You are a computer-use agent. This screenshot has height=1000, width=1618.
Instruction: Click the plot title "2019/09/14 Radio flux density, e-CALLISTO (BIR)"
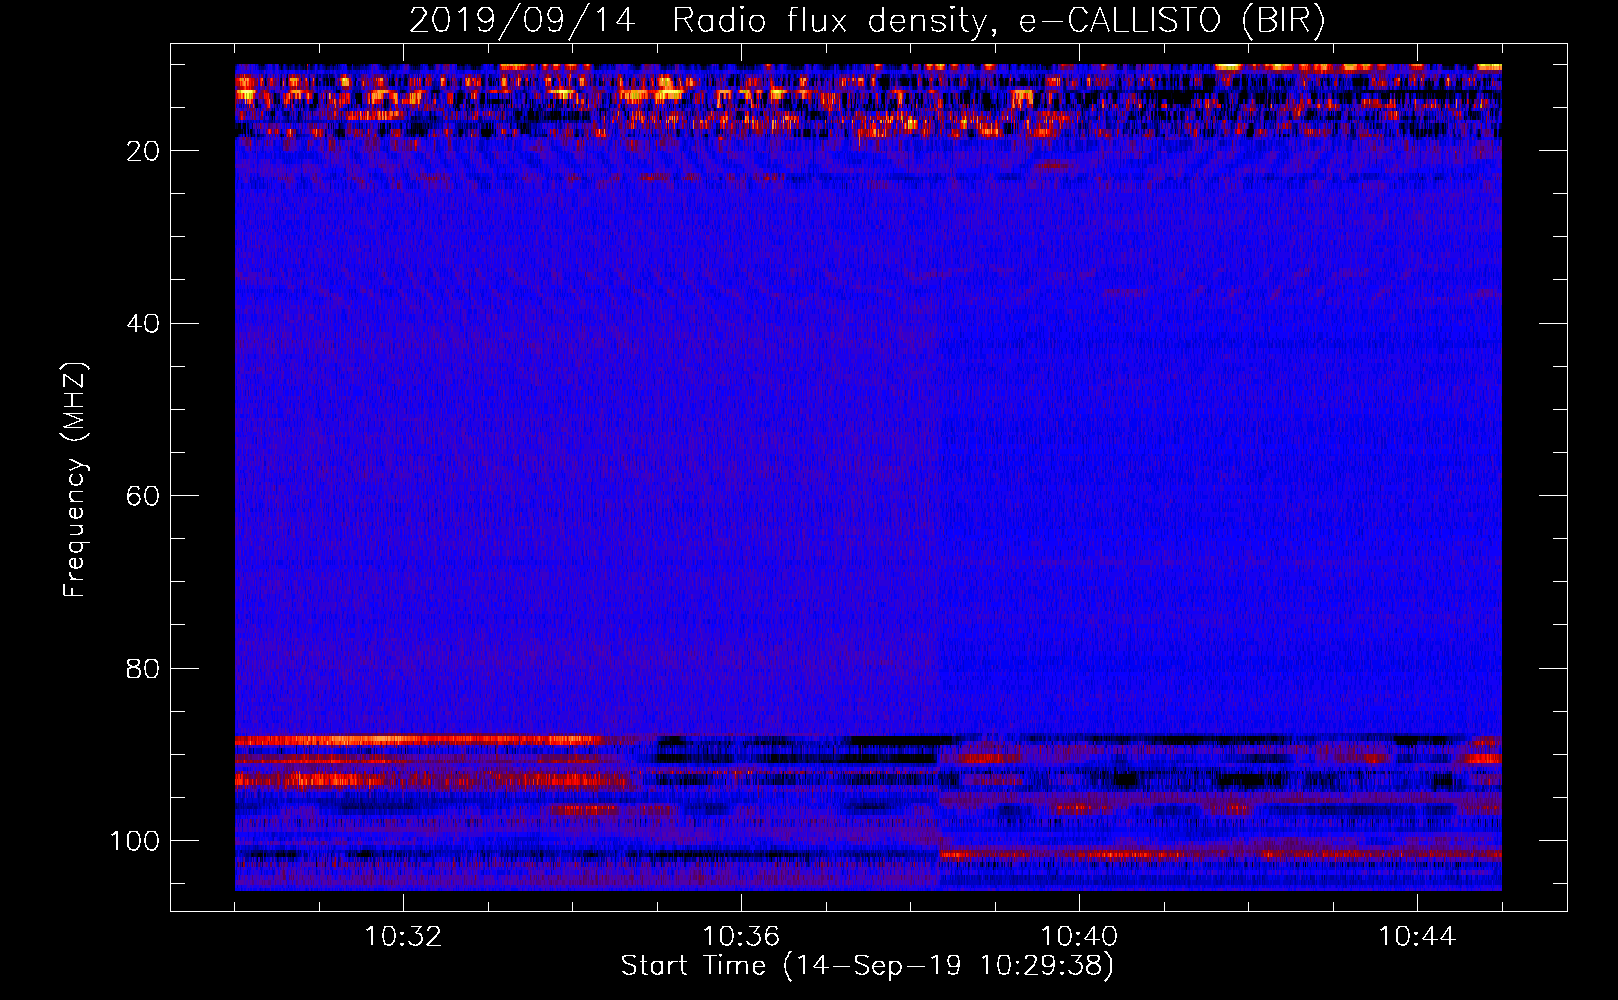click(867, 21)
